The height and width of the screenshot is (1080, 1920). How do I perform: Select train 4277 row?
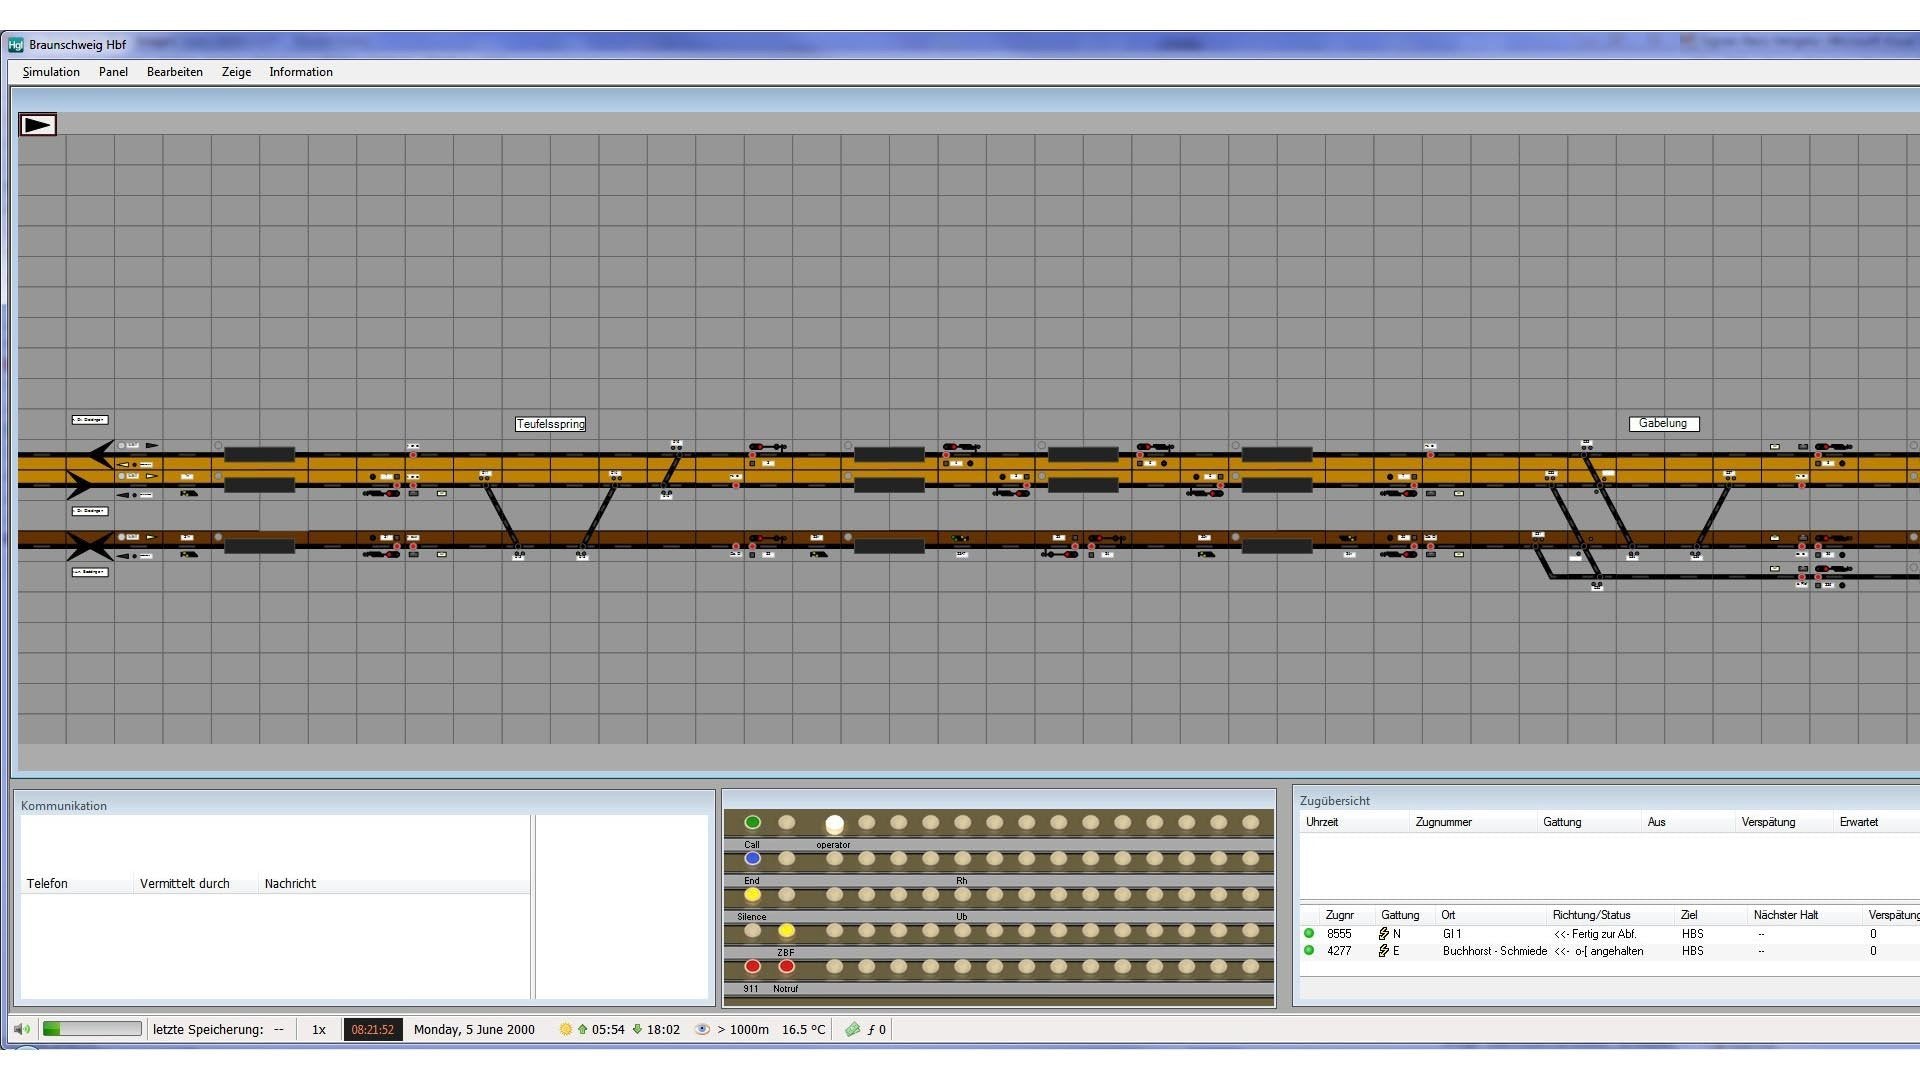(1609, 951)
